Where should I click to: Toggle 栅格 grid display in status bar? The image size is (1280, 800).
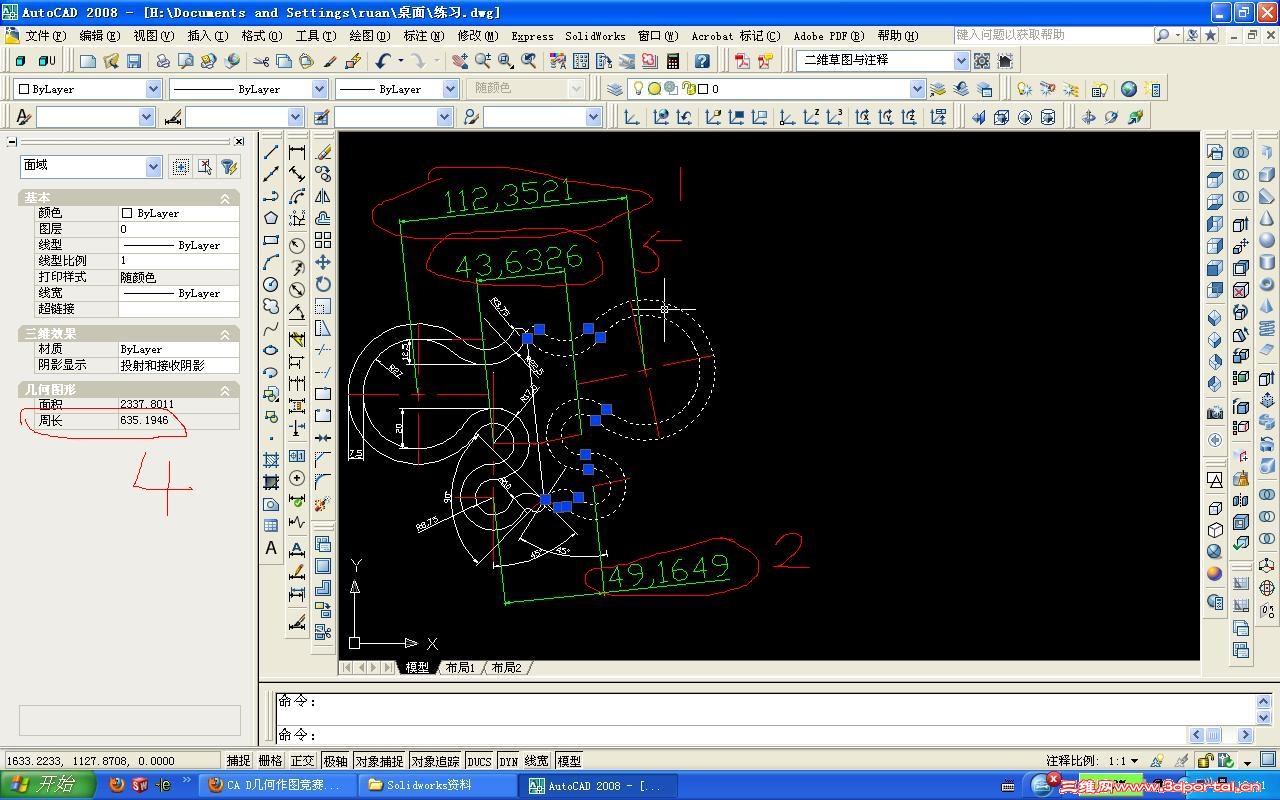click(270, 761)
